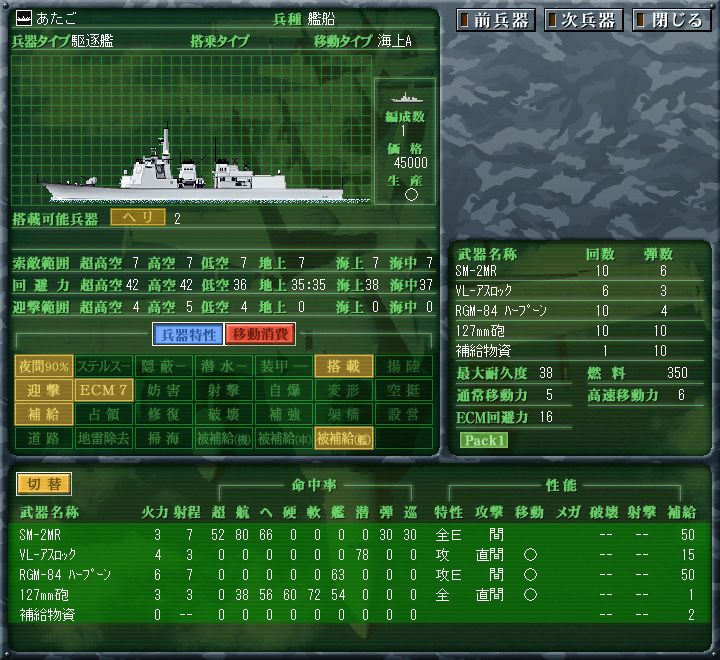Select the small ship formation icon
The width and height of the screenshot is (720, 660).
tap(406, 98)
